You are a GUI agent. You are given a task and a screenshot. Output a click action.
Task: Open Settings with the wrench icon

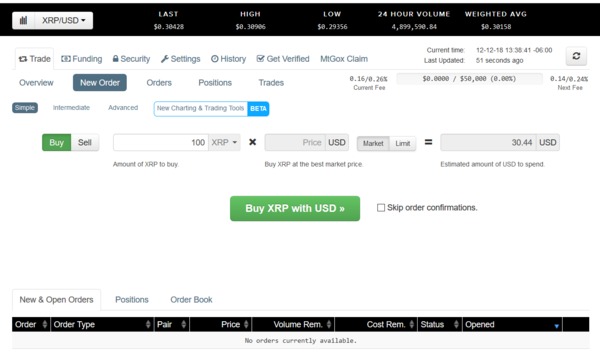pos(181,59)
